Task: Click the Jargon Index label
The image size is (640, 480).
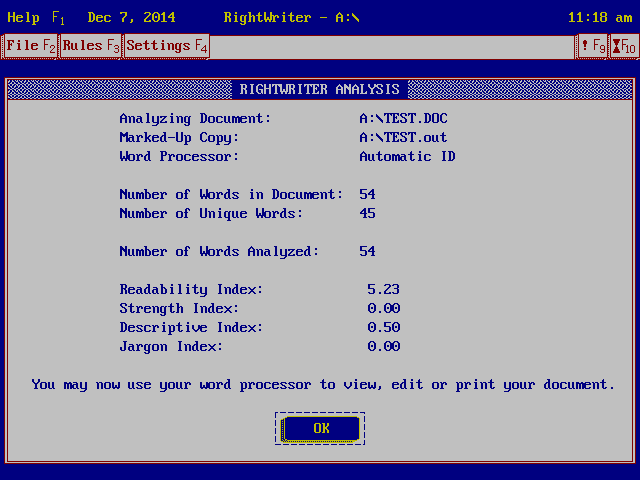Action: click(171, 347)
